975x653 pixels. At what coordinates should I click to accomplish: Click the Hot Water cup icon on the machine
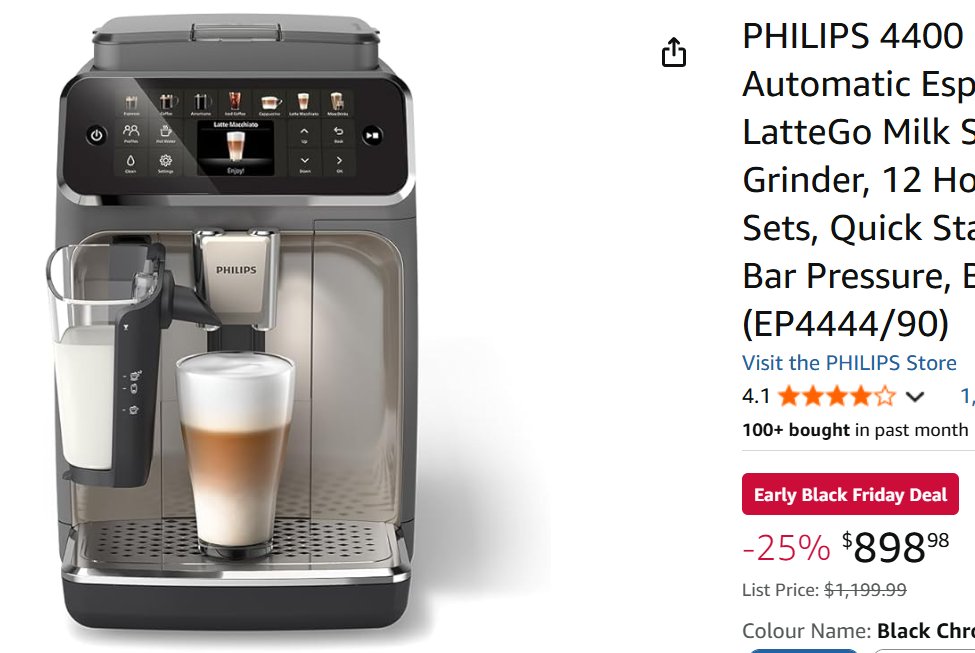point(165,130)
